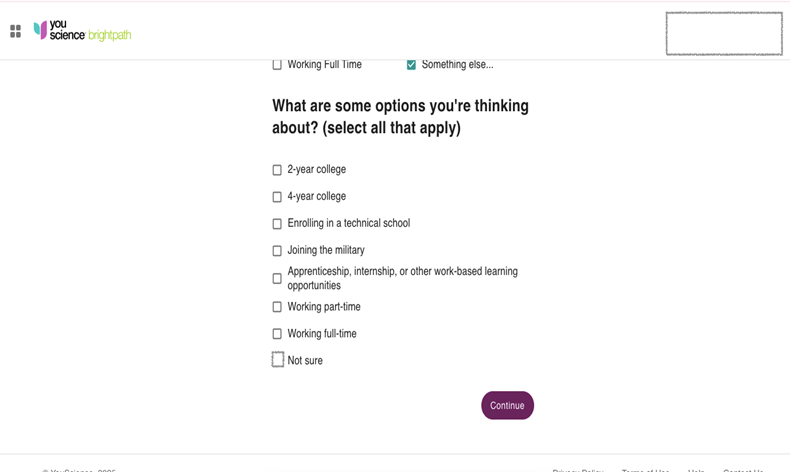Image resolution: width=790 pixels, height=472 pixels.
Task: Check the Working part-time checkbox
Action: [277, 307]
